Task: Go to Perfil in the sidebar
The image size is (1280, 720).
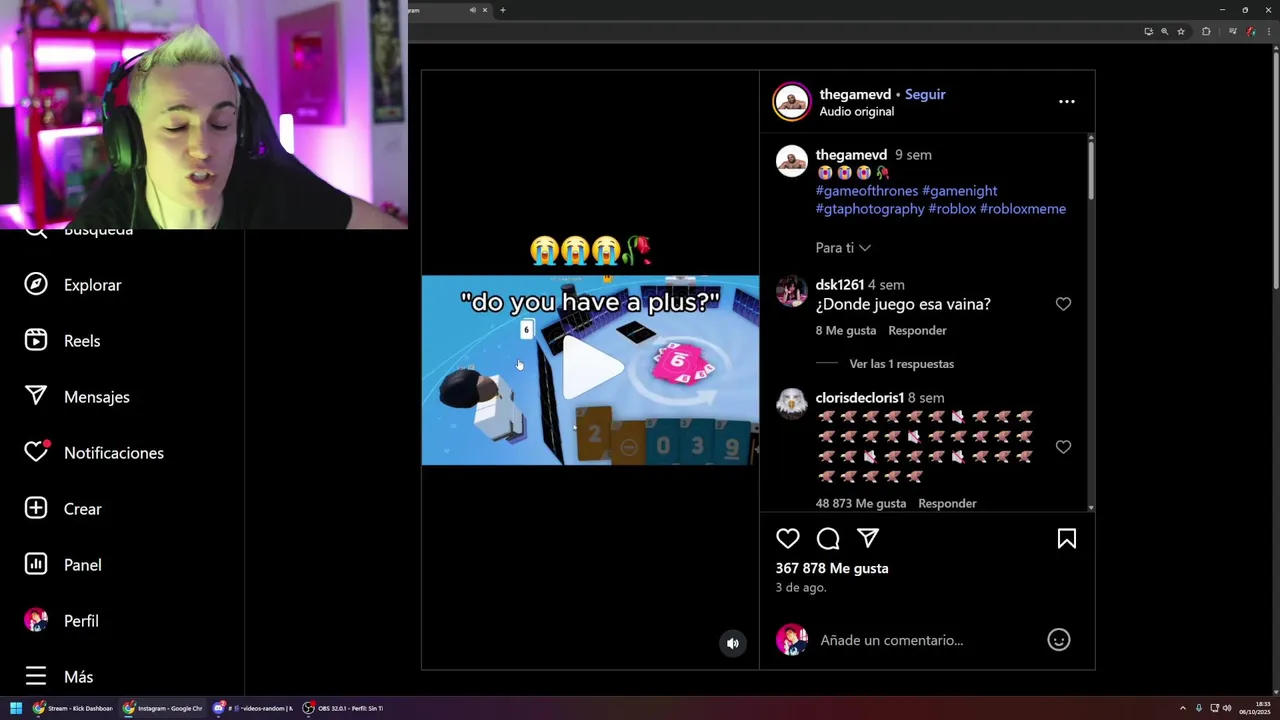Action: coord(61,621)
